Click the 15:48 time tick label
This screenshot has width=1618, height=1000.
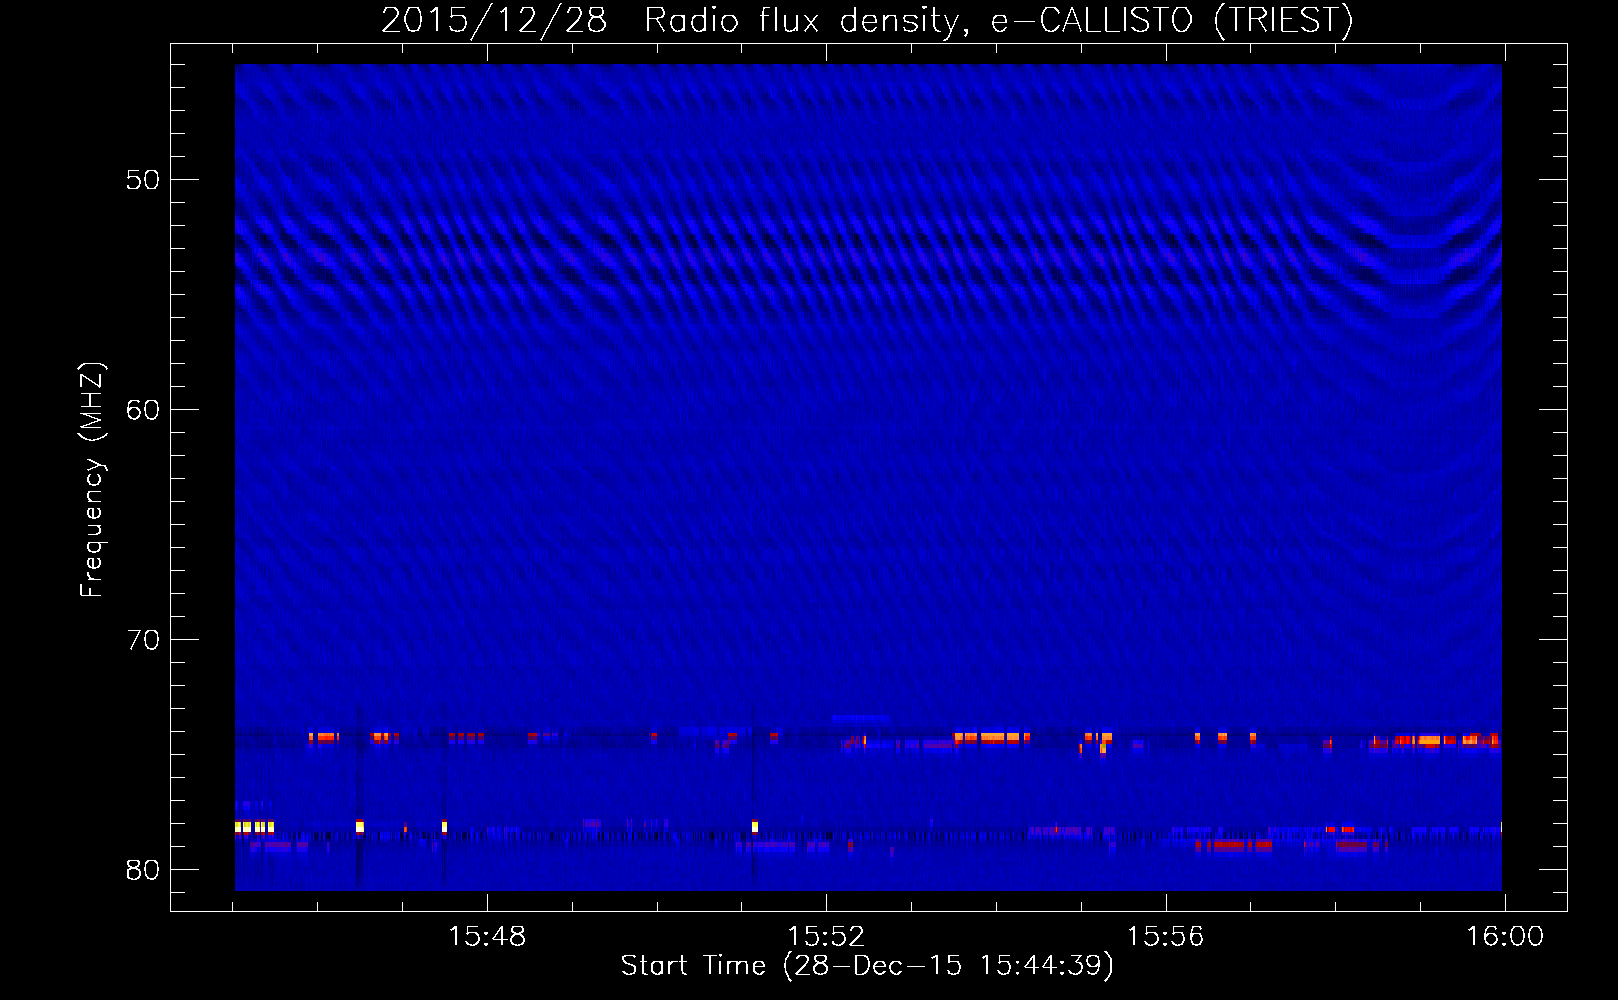(x=487, y=937)
